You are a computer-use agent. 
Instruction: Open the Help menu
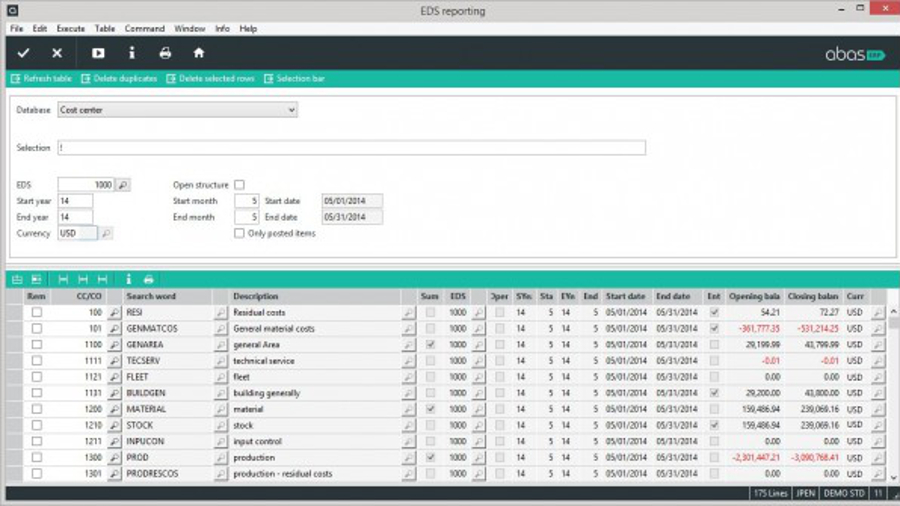248,29
